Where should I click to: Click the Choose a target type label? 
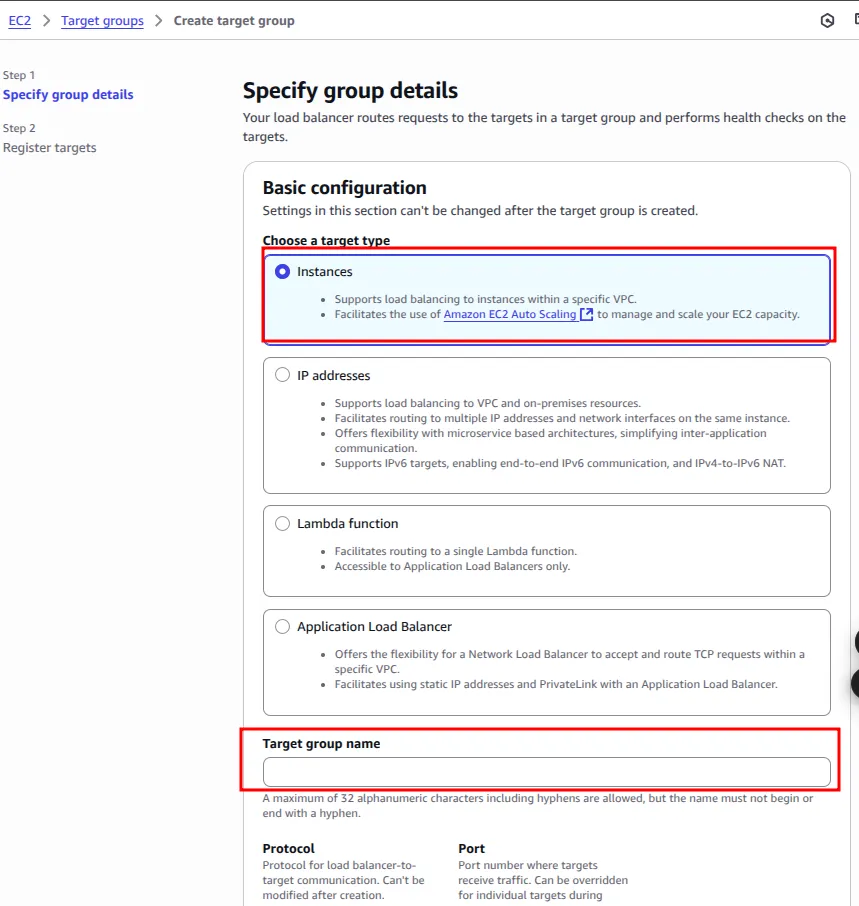326,240
